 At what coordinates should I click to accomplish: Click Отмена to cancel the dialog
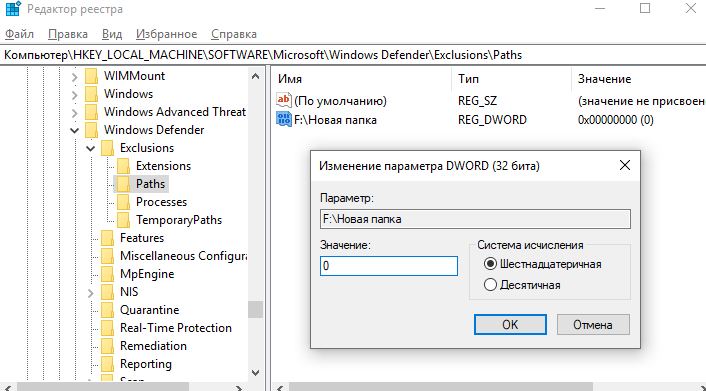click(x=593, y=325)
